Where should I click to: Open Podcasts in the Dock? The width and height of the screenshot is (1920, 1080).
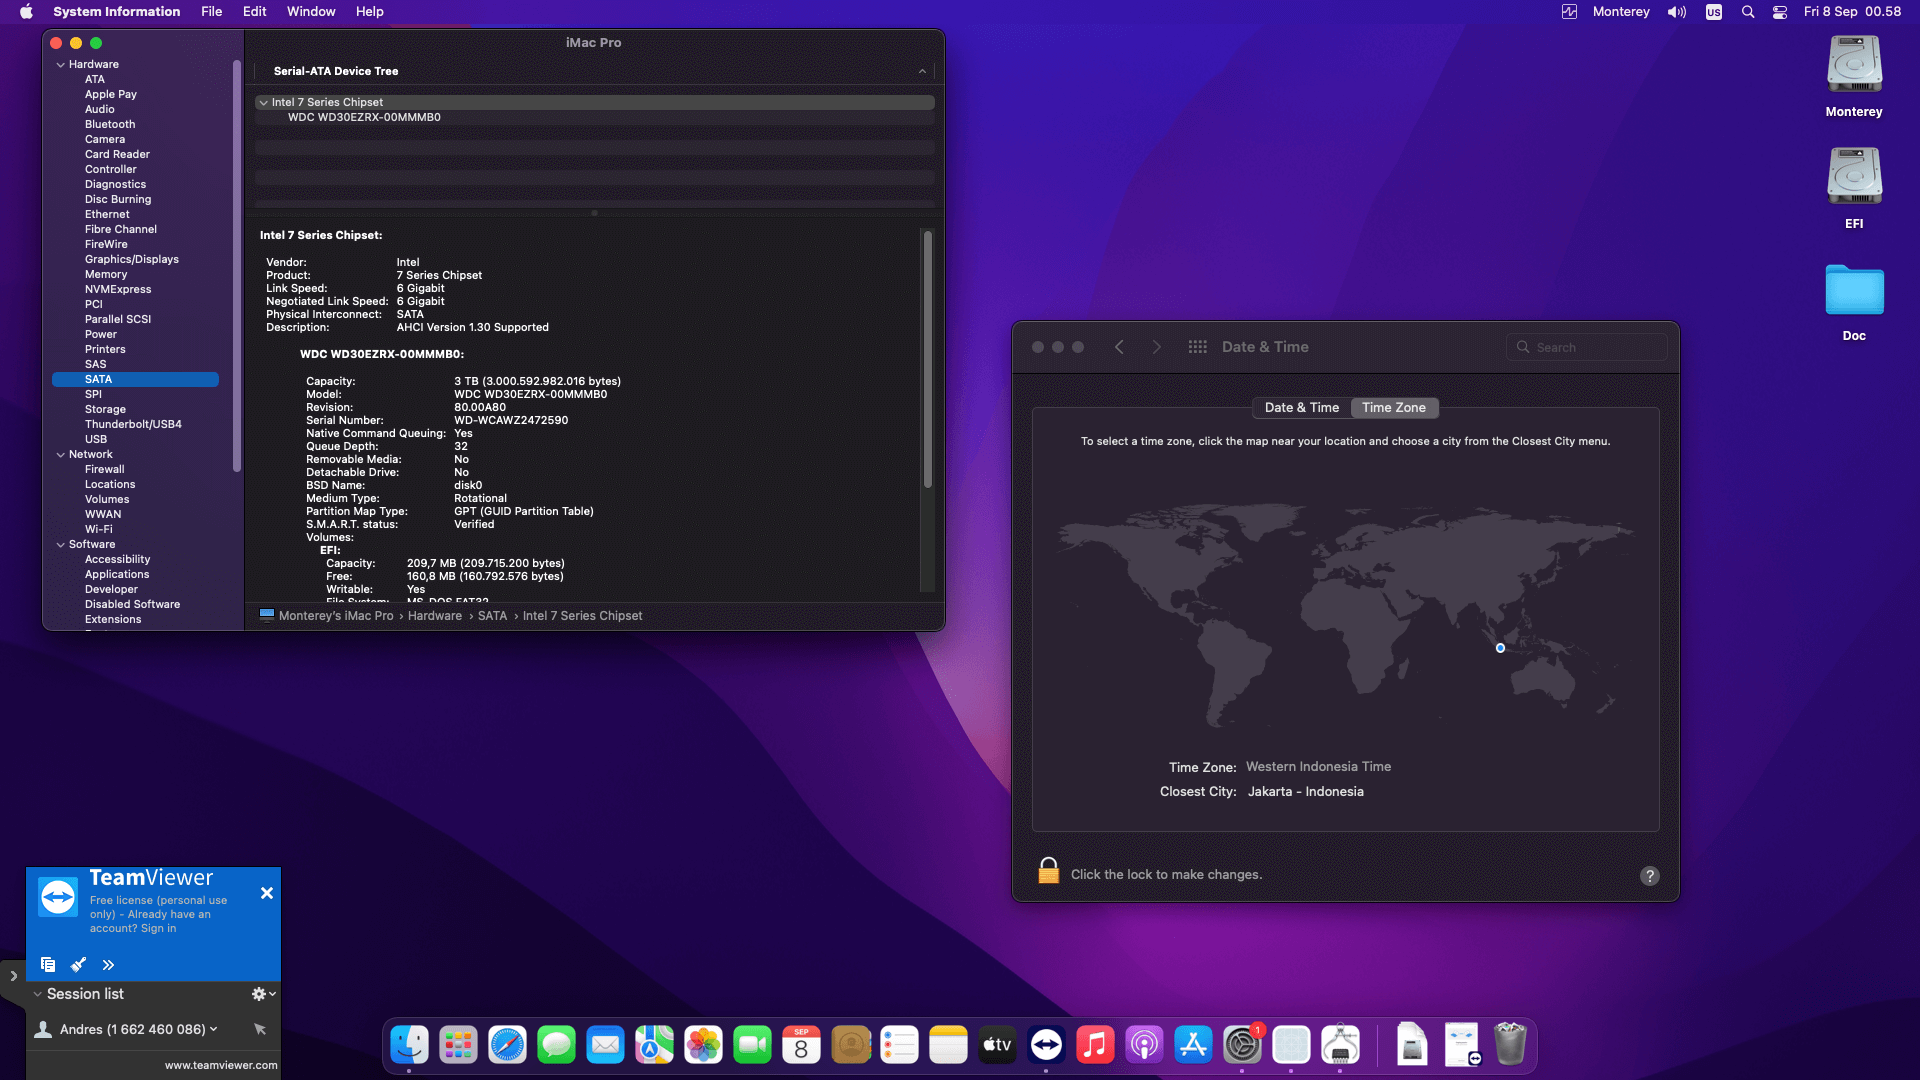(x=1144, y=1045)
